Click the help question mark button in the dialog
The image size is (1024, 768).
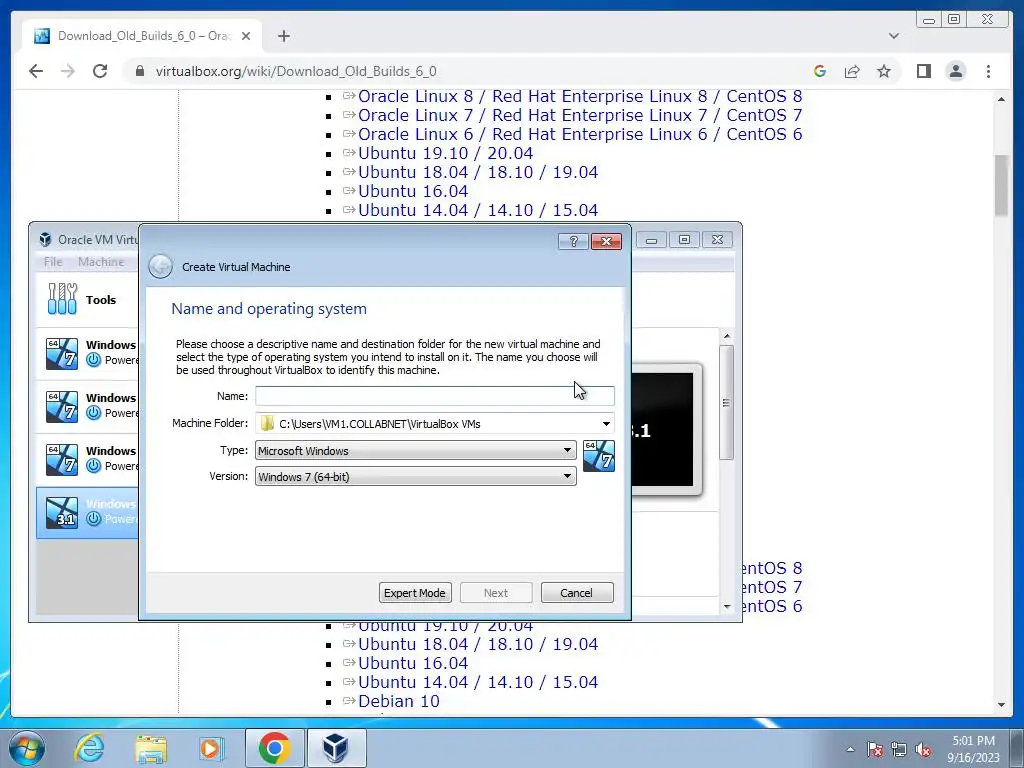pos(573,242)
